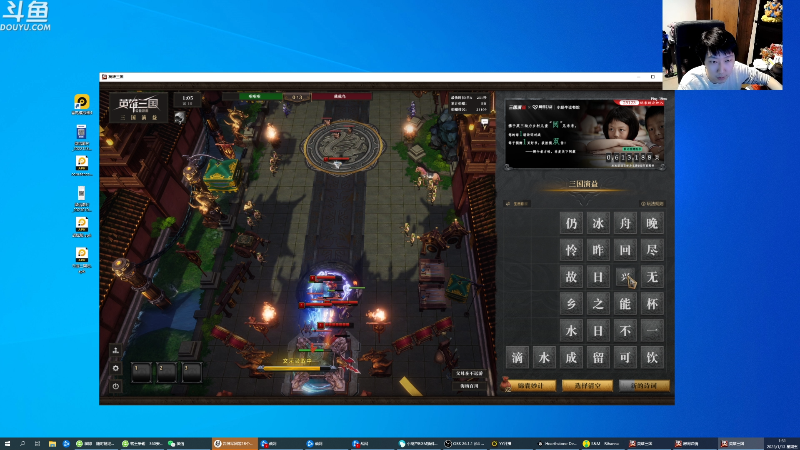Click the 故 character tile
Screen dimensions: 800x450
tap(571, 277)
